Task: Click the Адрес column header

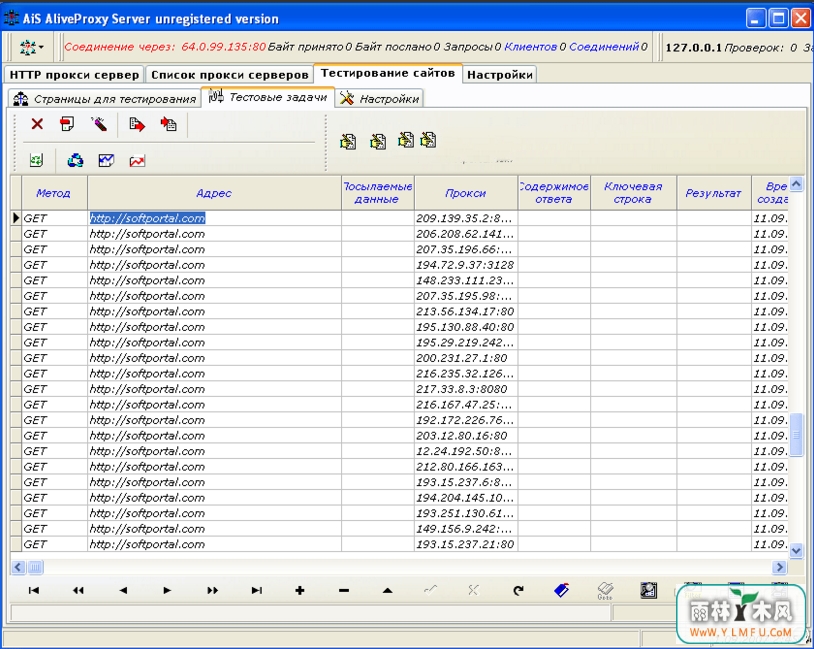Action: click(214, 193)
